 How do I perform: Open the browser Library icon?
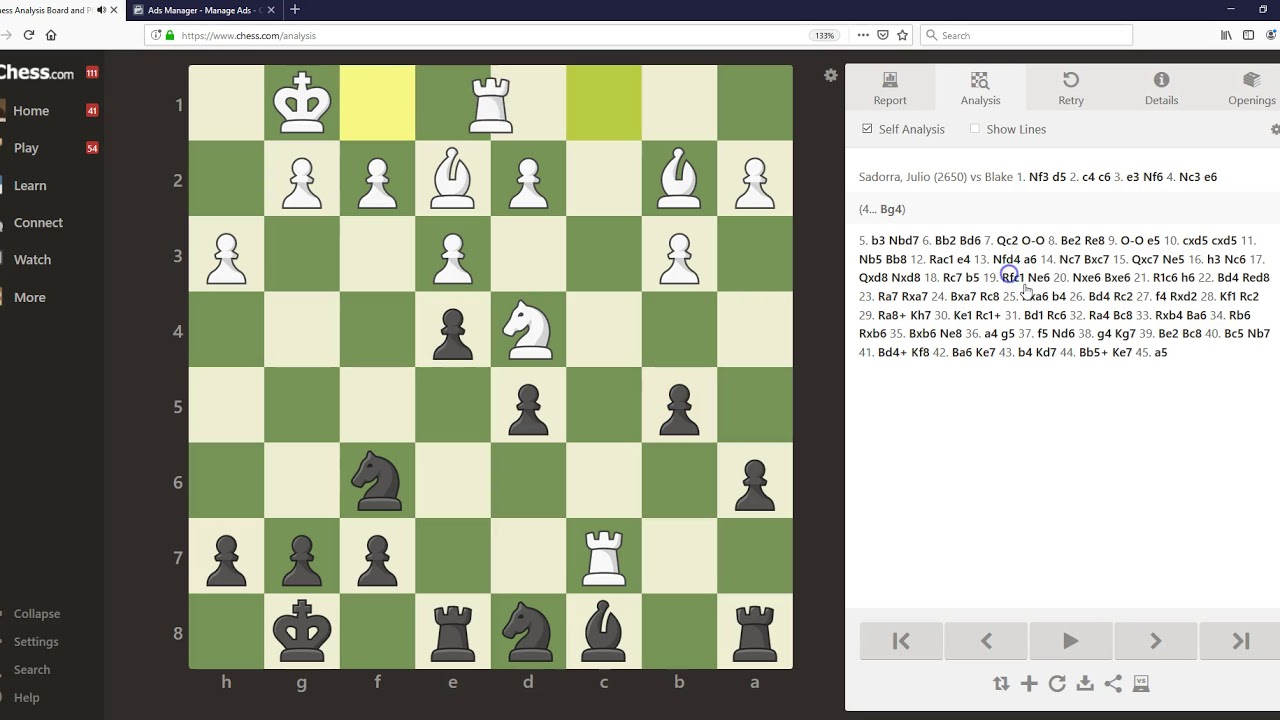pos(1226,35)
